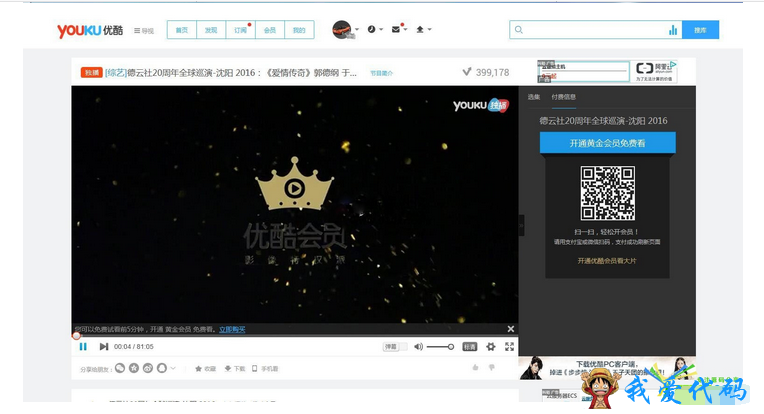764x414 pixels.
Task: Expand the history dropdown arrow
Action: point(381,29)
